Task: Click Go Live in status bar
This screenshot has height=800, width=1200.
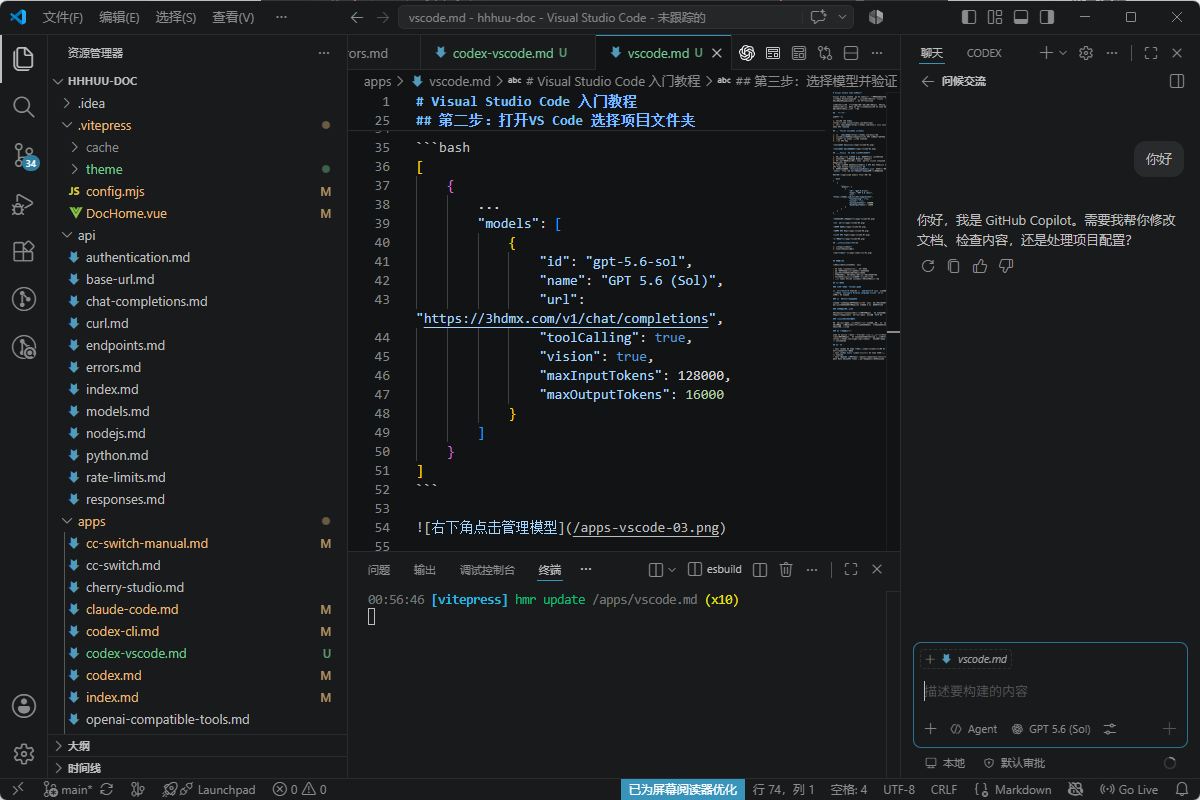Action: 1129,789
